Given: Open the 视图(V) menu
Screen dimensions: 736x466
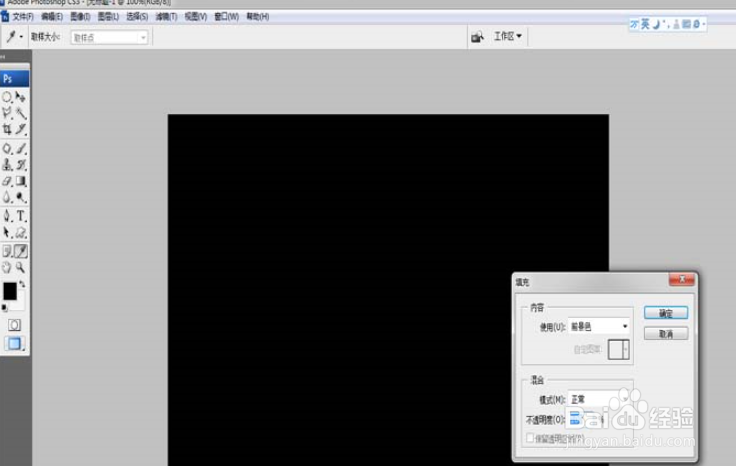Looking at the screenshot, I should [196, 17].
